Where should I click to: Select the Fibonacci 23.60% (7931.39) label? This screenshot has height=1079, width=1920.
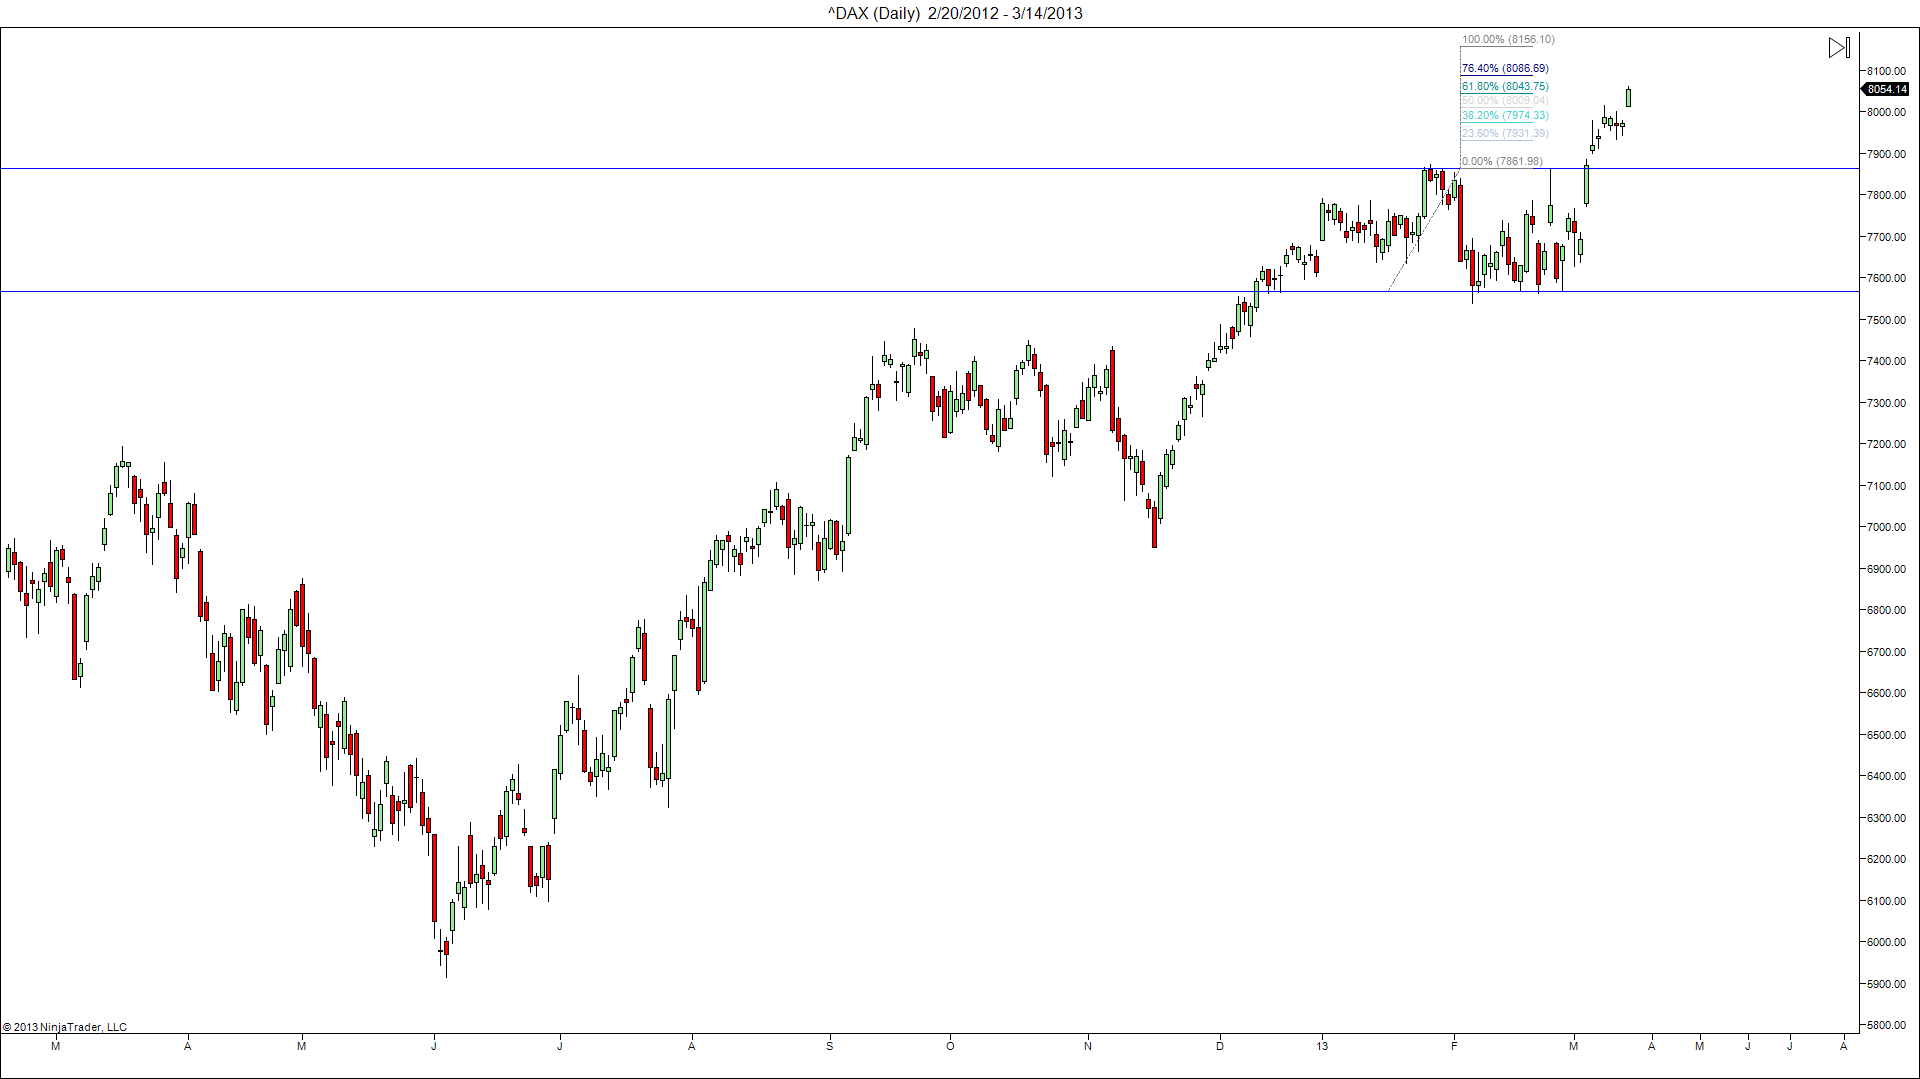point(1505,134)
